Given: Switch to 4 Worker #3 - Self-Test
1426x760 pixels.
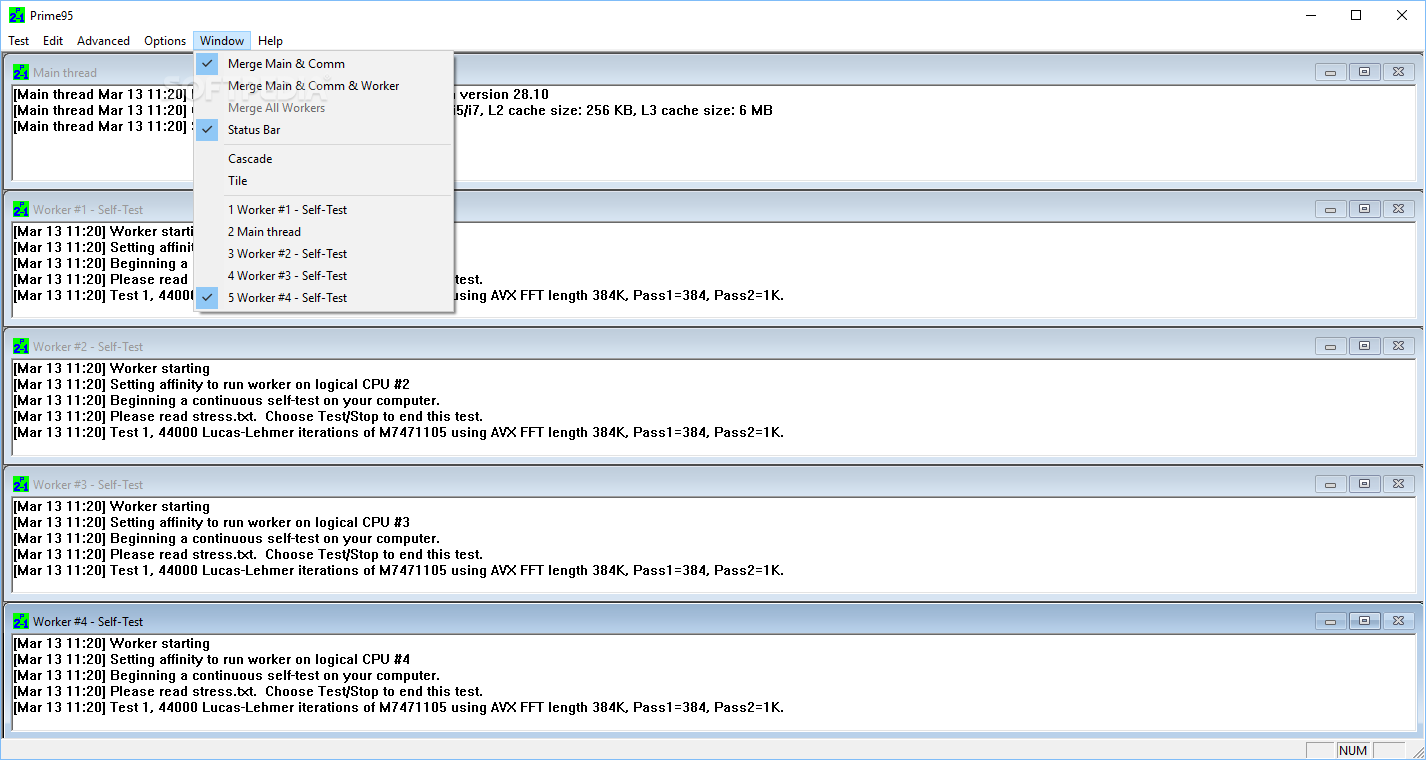Looking at the screenshot, I should [x=324, y=275].
